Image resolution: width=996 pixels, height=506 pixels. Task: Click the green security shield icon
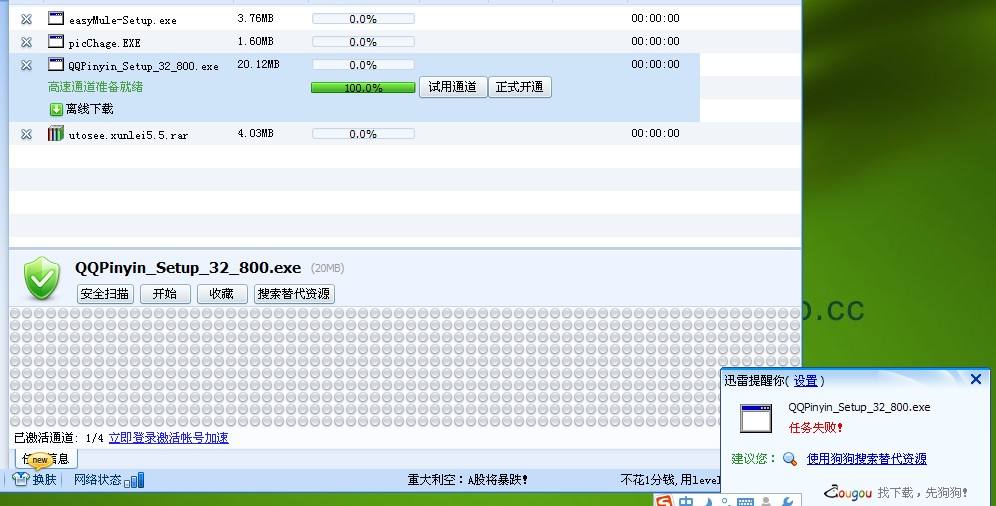[42, 278]
